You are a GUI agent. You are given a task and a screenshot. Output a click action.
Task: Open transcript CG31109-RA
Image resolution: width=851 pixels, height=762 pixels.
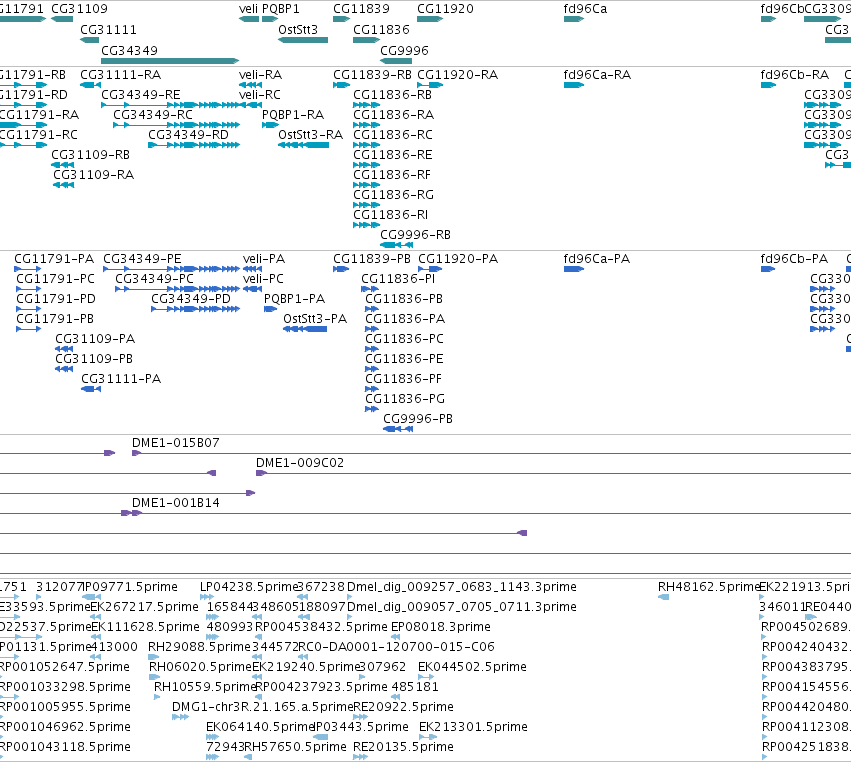tap(93, 175)
